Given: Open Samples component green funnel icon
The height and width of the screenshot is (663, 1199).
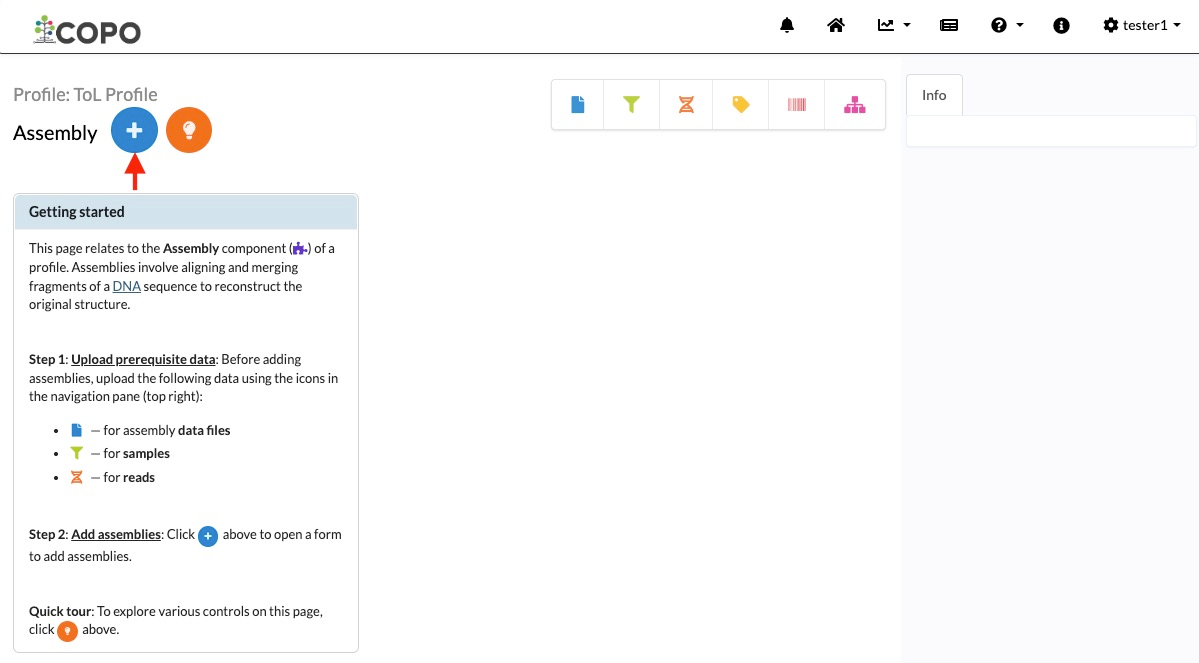Looking at the screenshot, I should 631,105.
